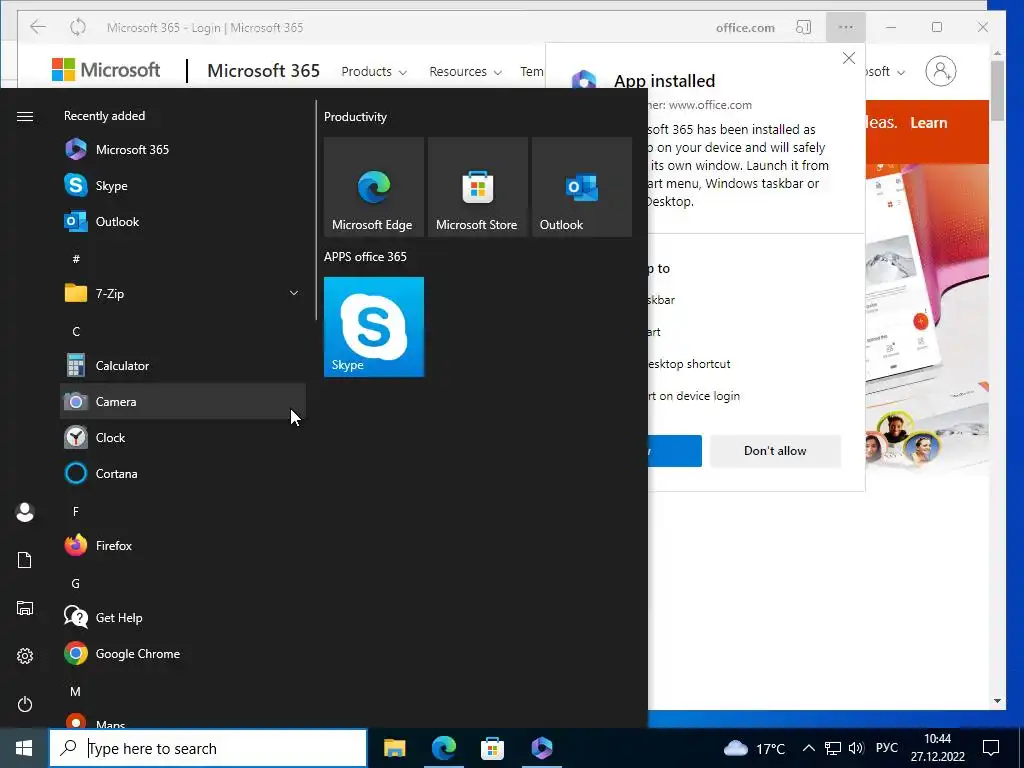This screenshot has width=1024, height=768.
Task: Open Microsoft Edge from the taskbar
Action: (443, 748)
